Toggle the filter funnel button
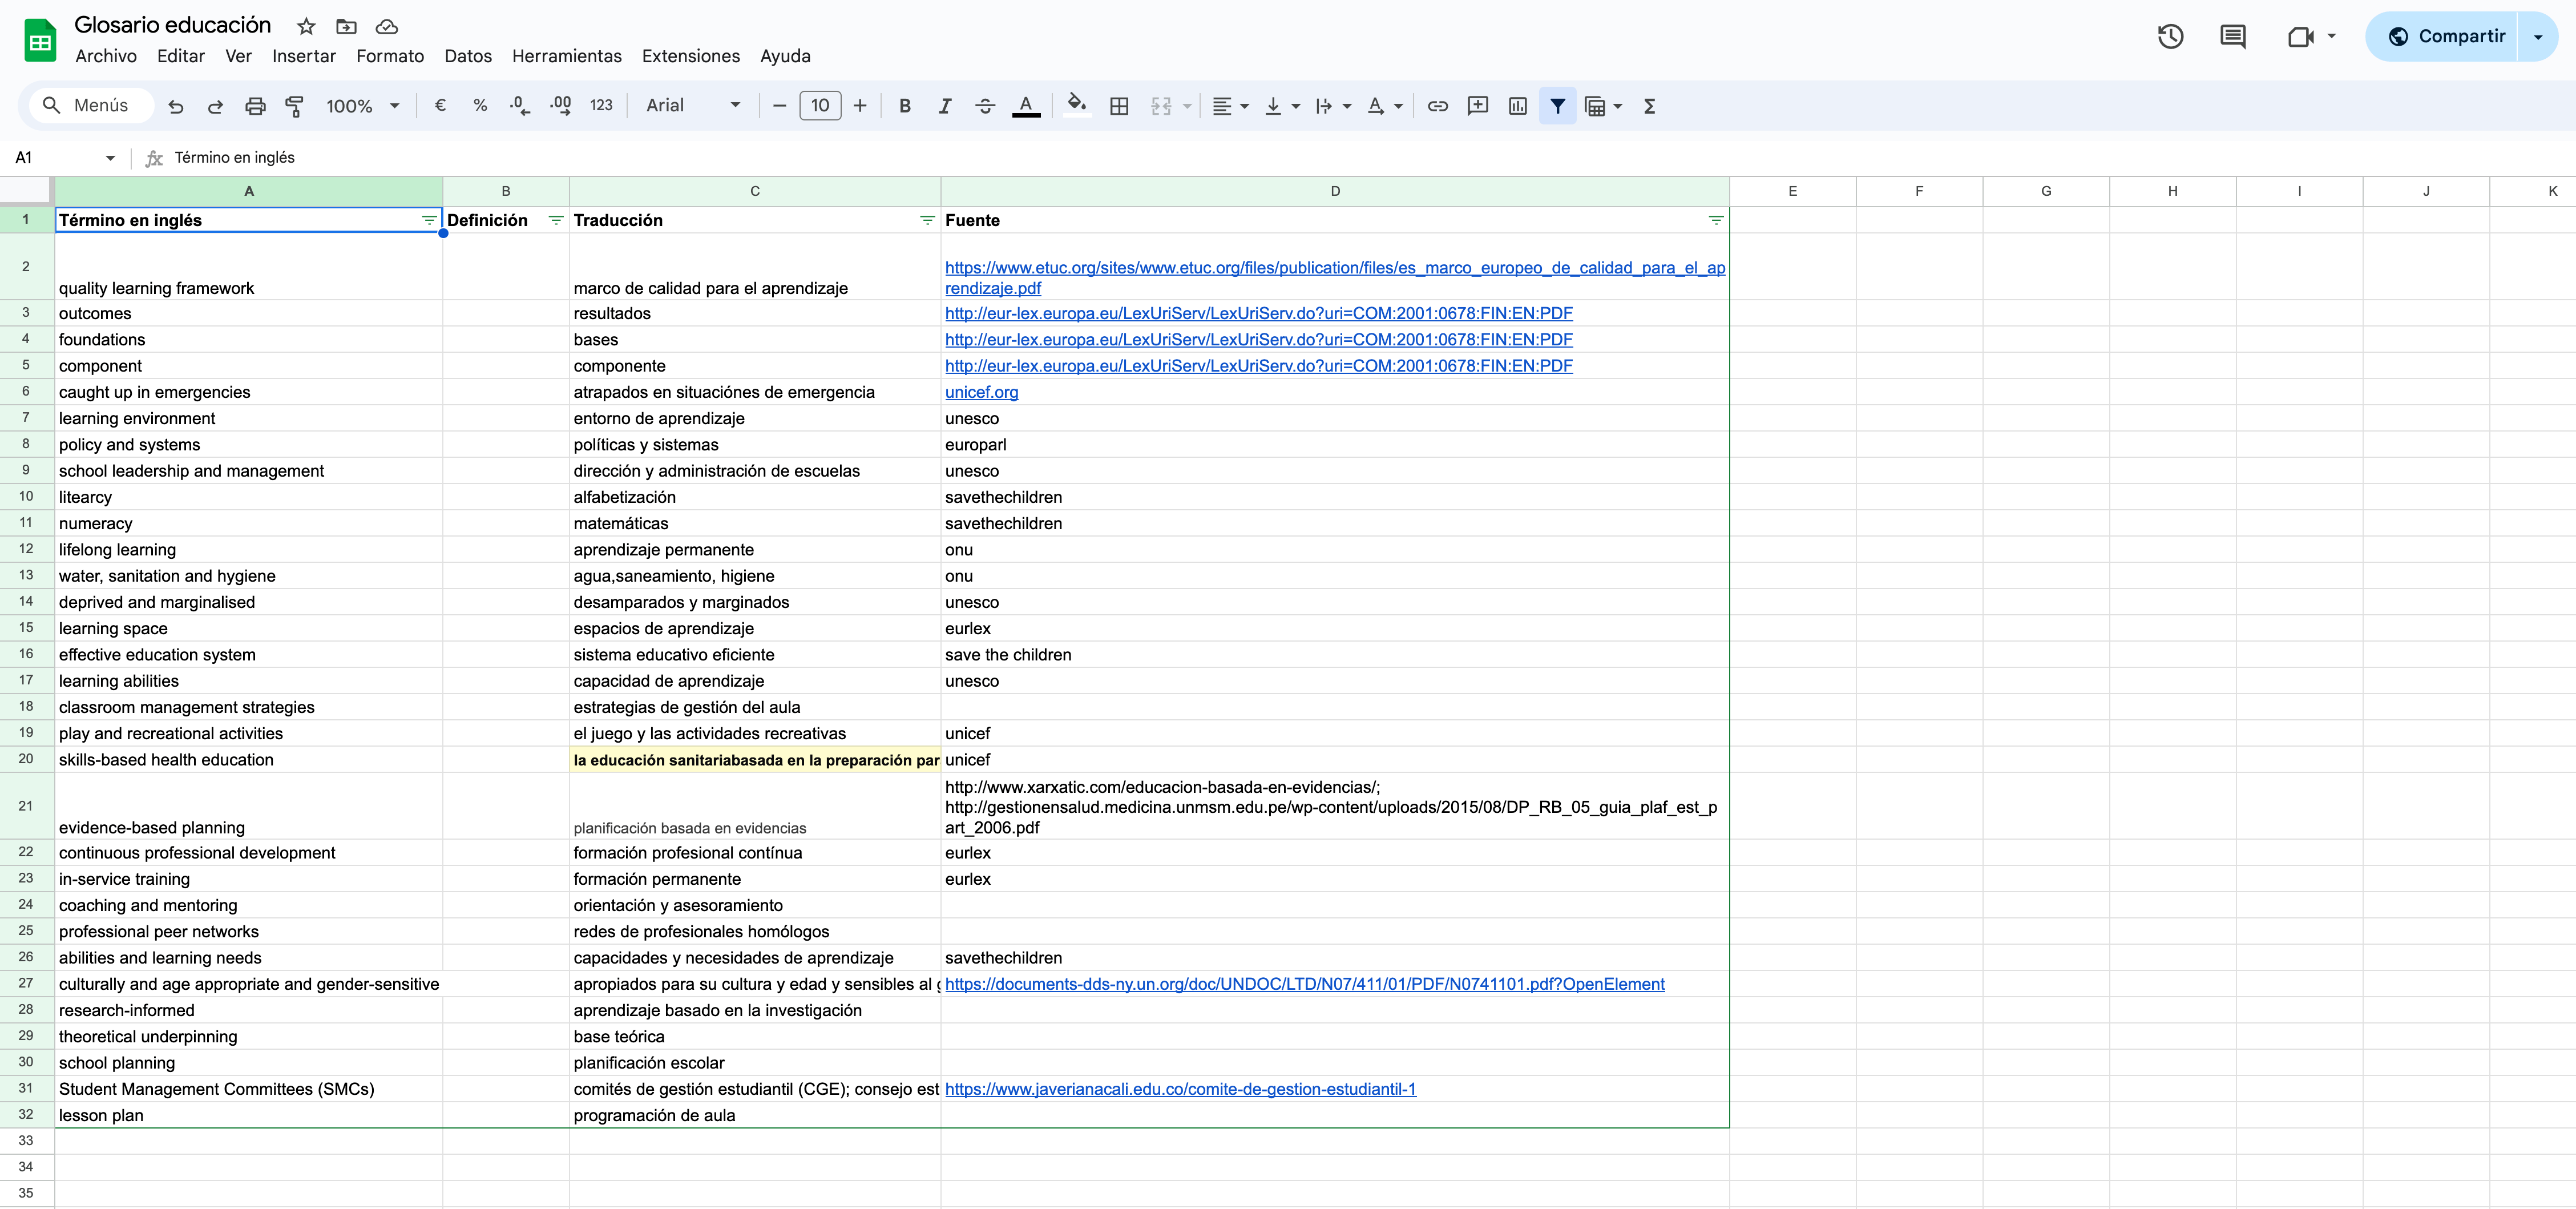2576x1209 pixels. (1557, 106)
